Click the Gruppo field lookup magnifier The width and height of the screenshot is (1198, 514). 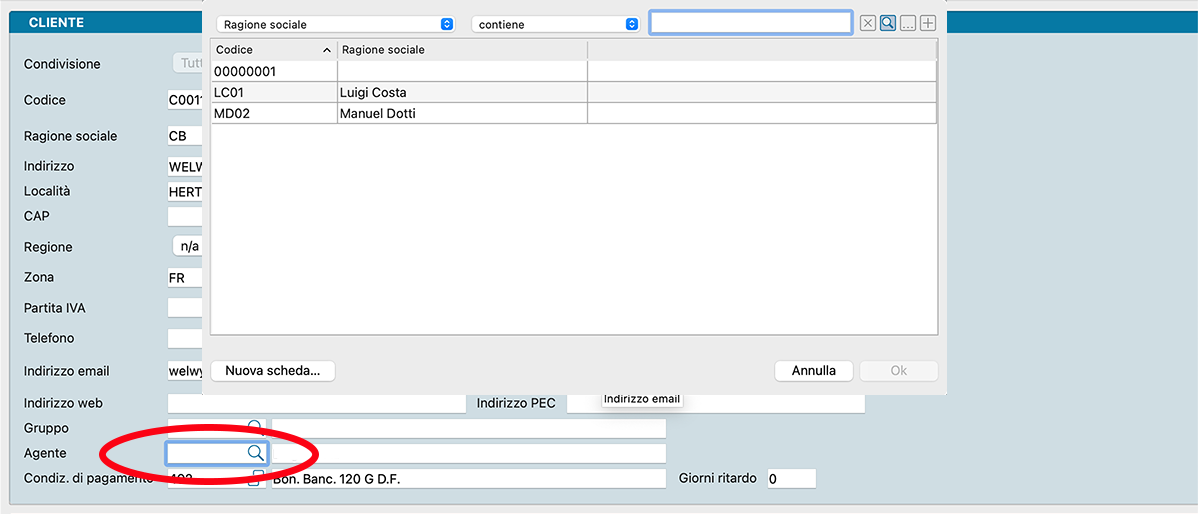[x=256, y=427]
